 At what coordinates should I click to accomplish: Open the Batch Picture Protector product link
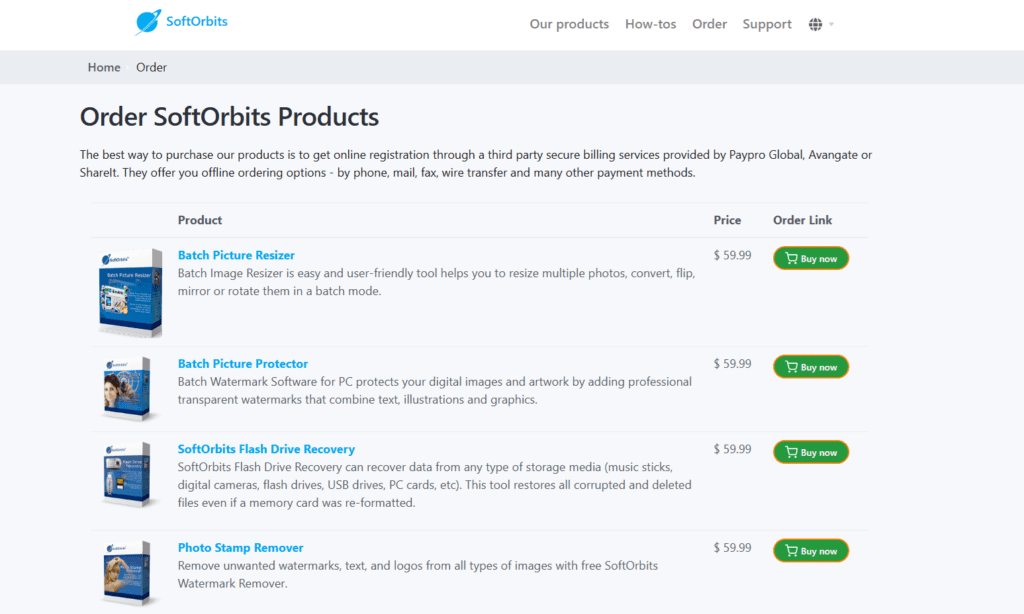click(243, 364)
